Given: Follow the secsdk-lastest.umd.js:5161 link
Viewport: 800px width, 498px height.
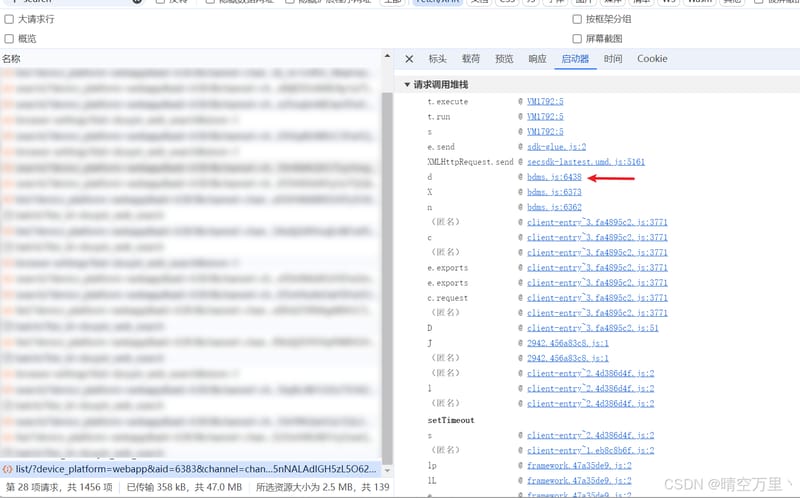Looking at the screenshot, I should point(586,162).
